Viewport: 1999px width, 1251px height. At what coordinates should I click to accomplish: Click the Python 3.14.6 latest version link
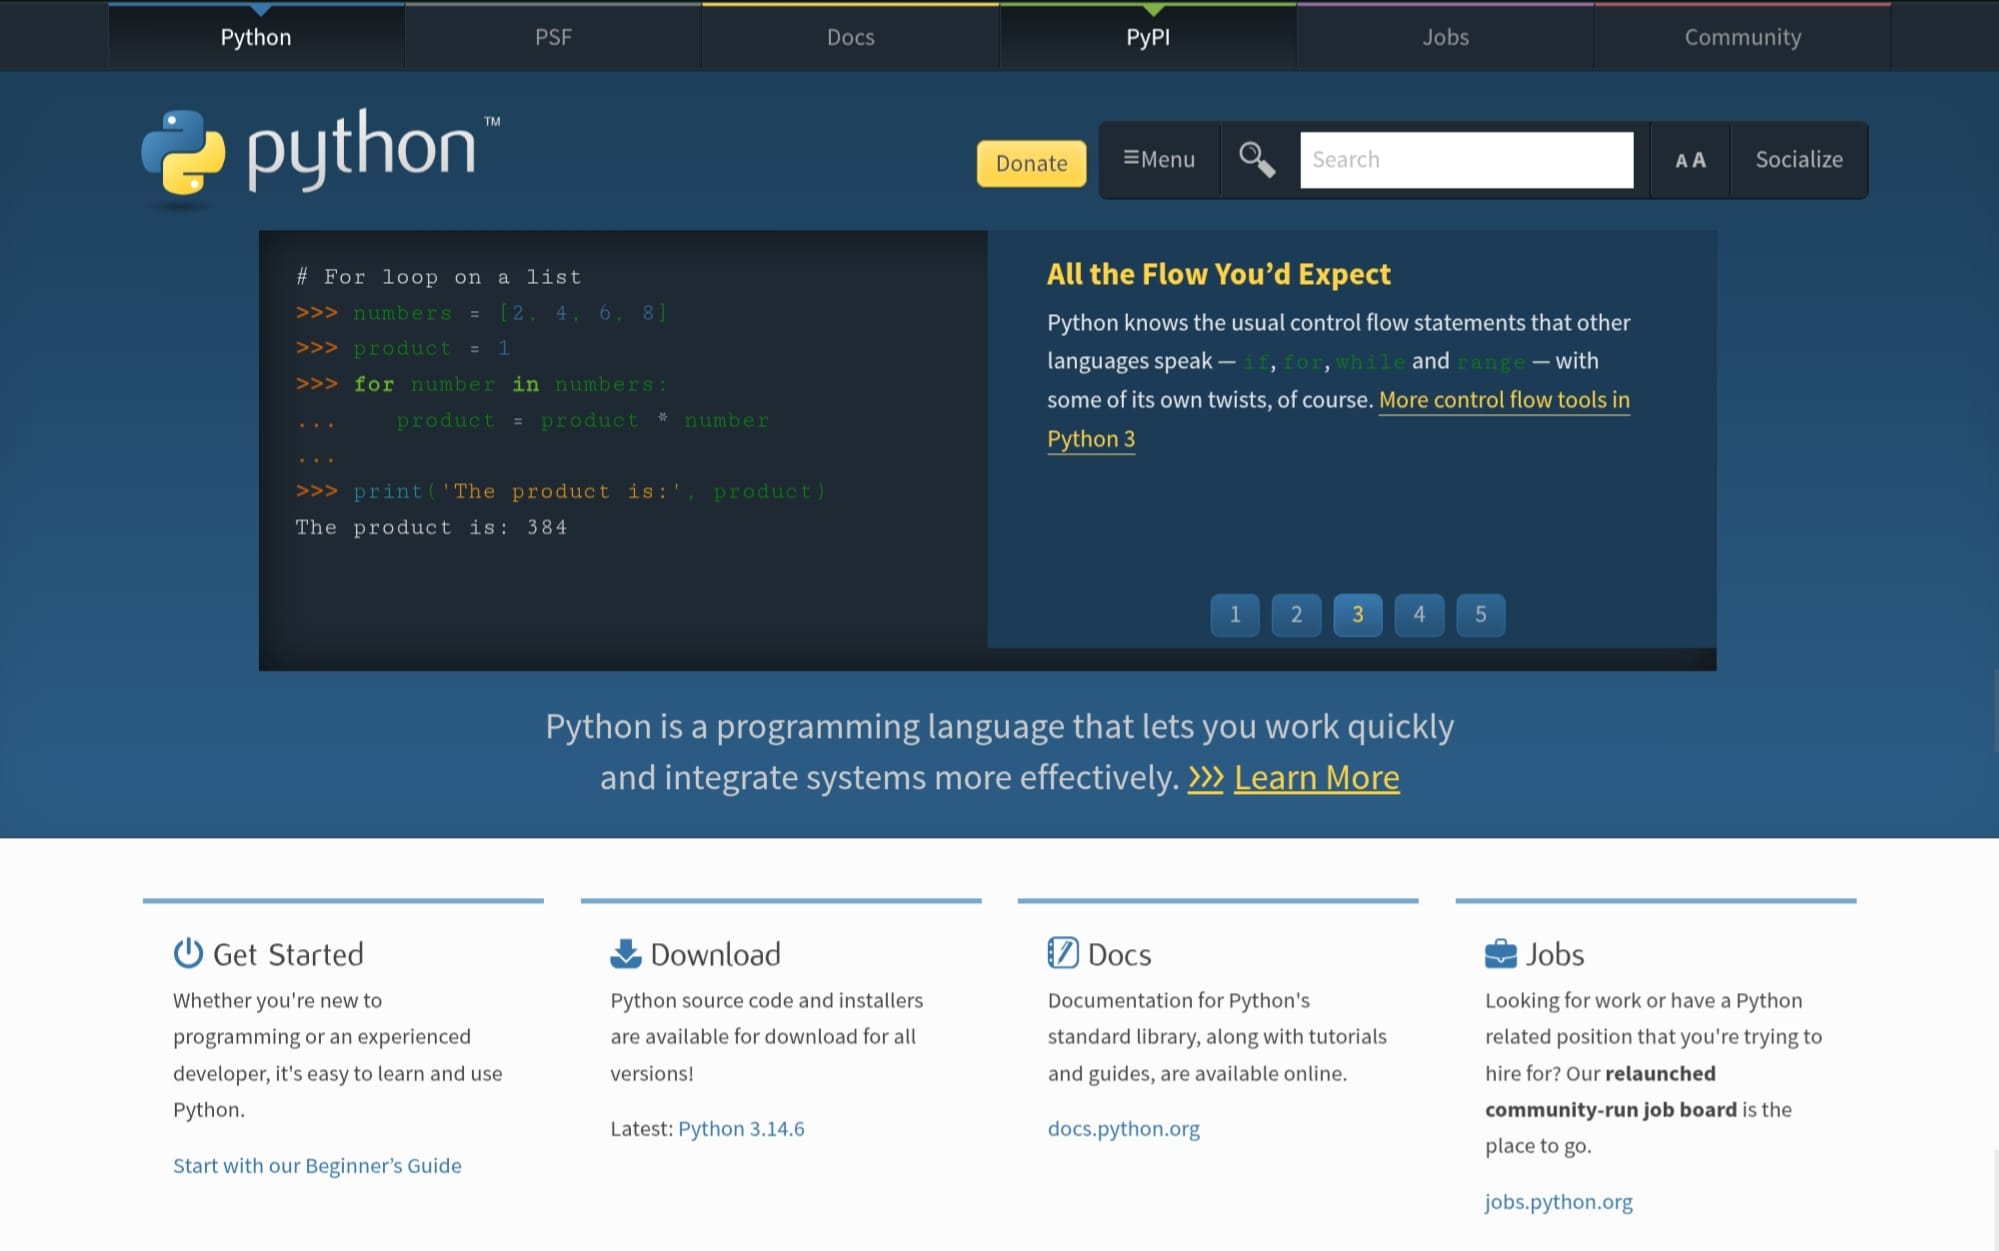pos(741,1129)
